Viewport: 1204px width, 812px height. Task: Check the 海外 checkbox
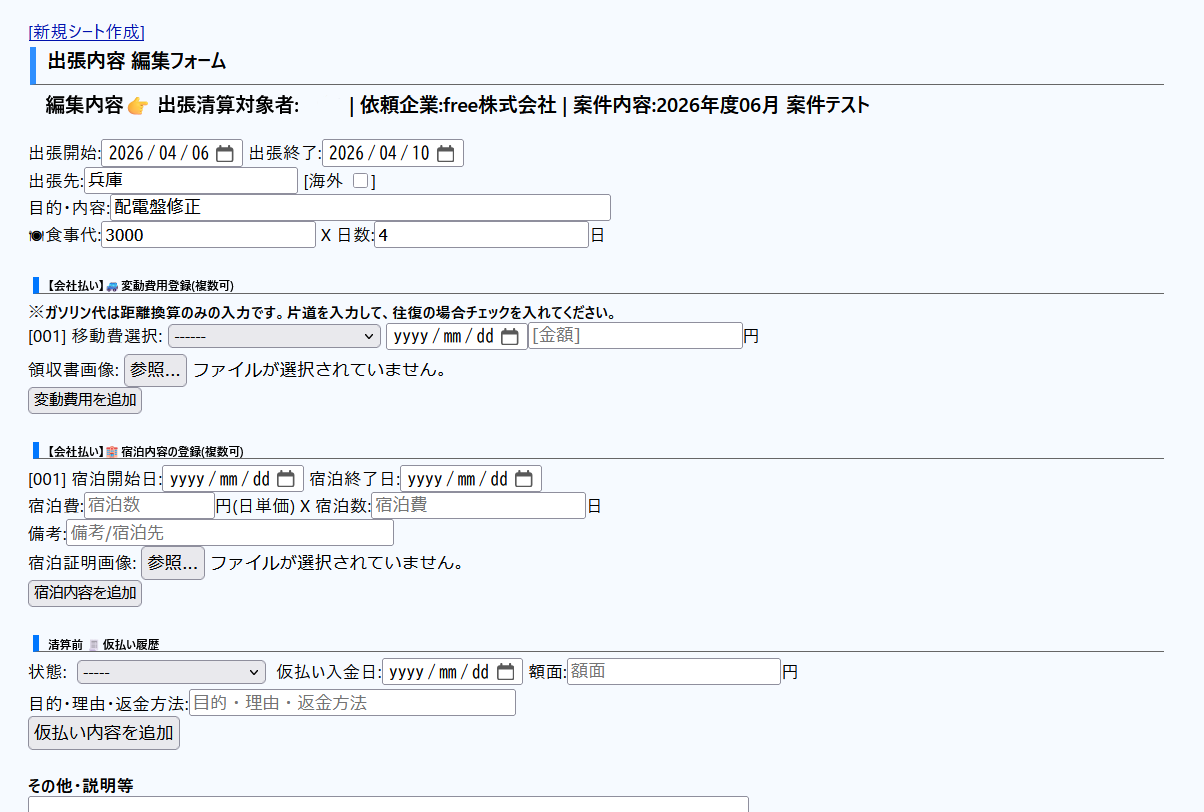click(361, 181)
